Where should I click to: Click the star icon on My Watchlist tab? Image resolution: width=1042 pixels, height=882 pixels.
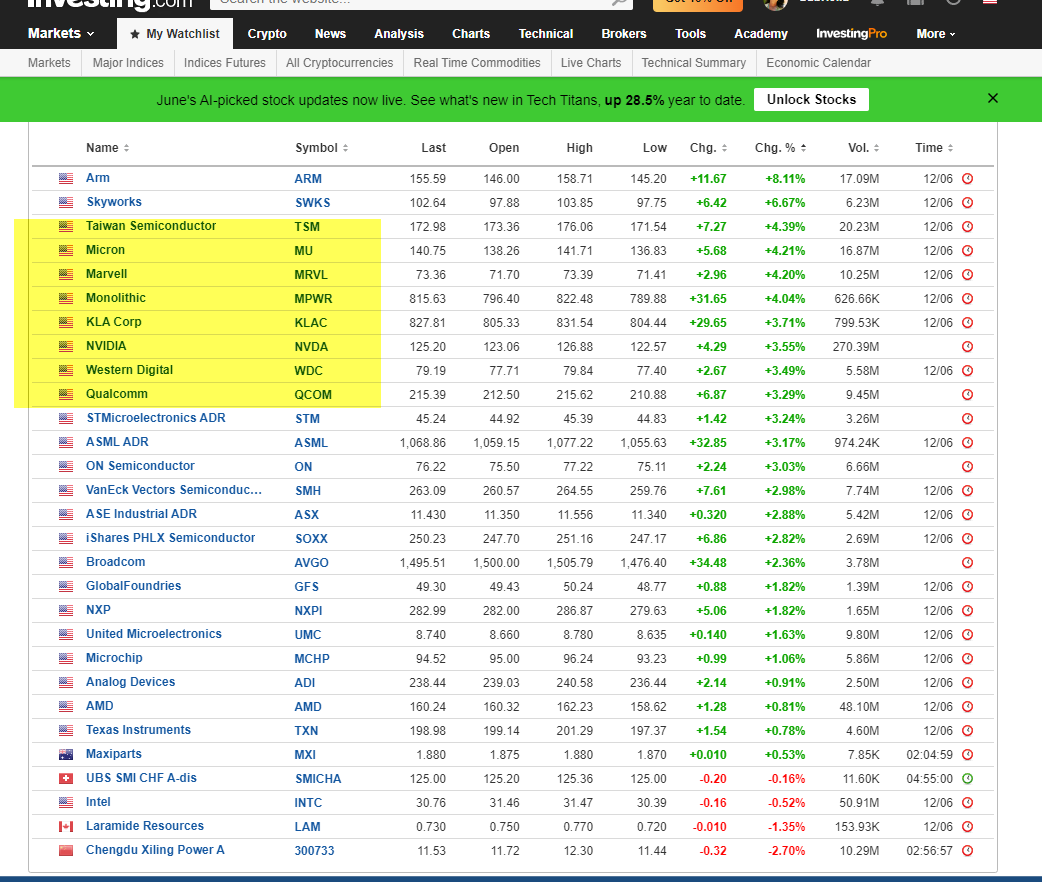click(135, 34)
